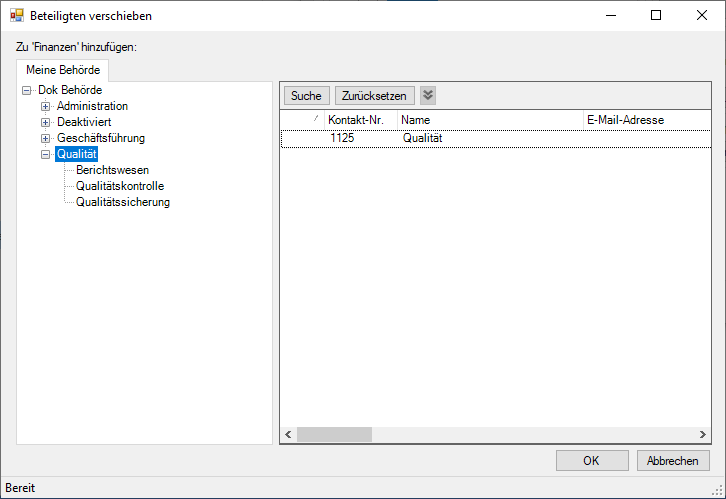This screenshot has height=499, width=726.
Task: Cancel using the Abbrechen button
Action: pyautogui.click(x=673, y=461)
